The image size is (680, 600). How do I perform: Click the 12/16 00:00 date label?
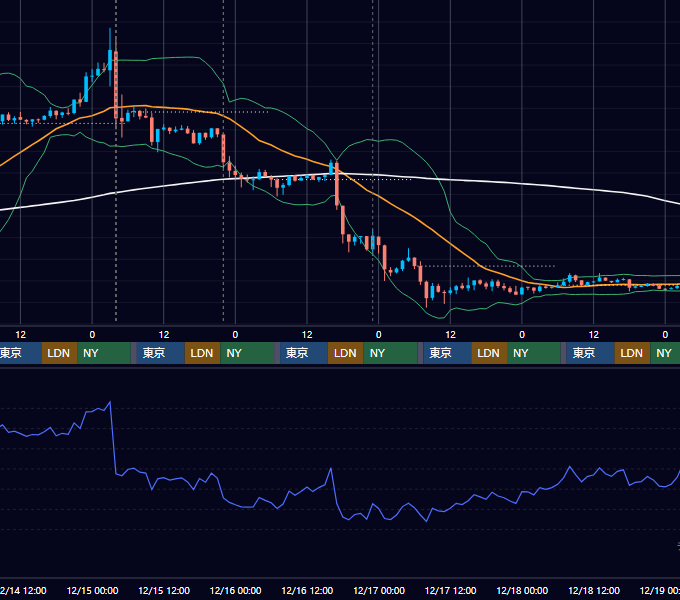235,590
